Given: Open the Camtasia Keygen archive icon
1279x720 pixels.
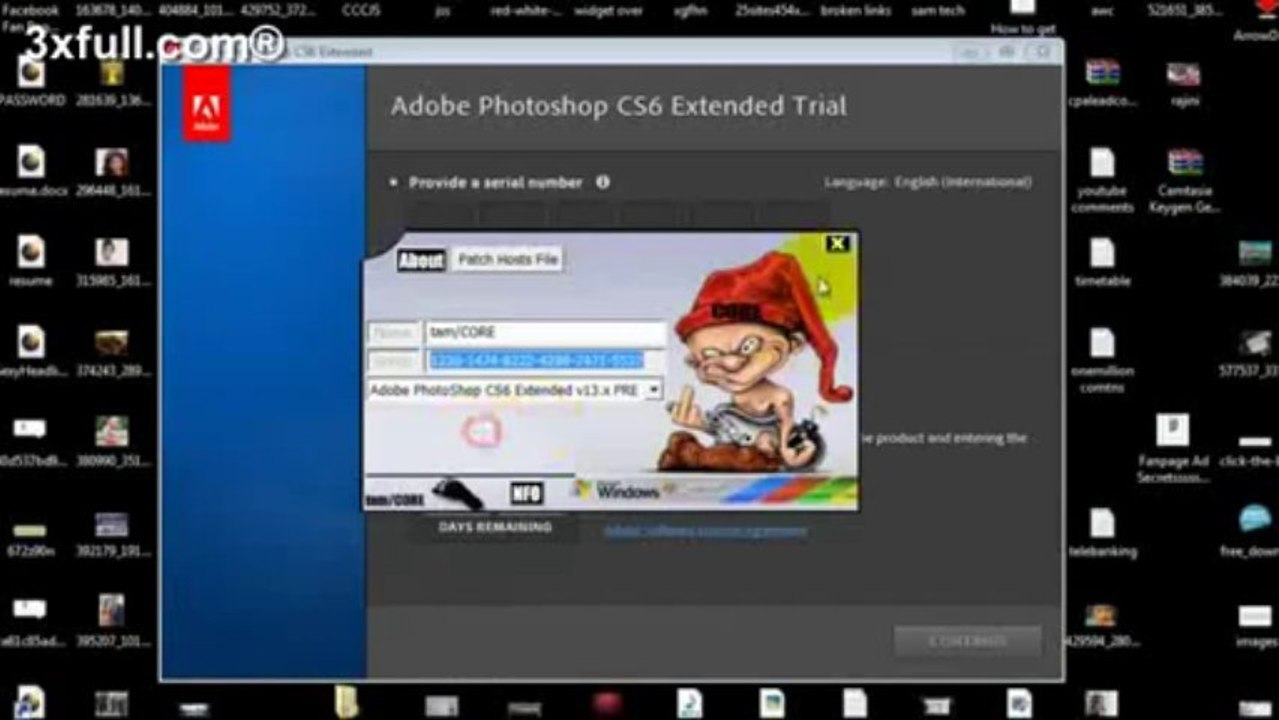Looking at the screenshot, I should click(x=1187, y=180).
